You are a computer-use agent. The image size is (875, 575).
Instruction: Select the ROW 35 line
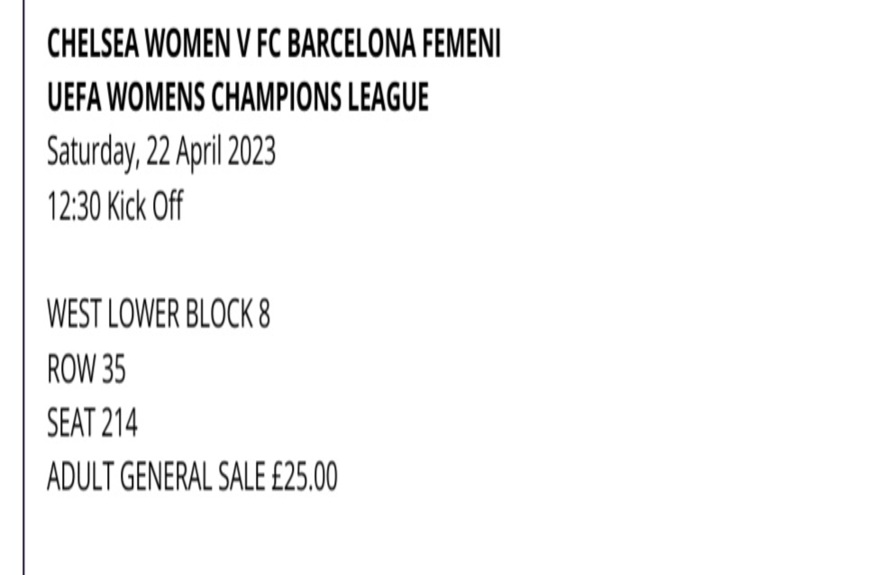[86, 369]
